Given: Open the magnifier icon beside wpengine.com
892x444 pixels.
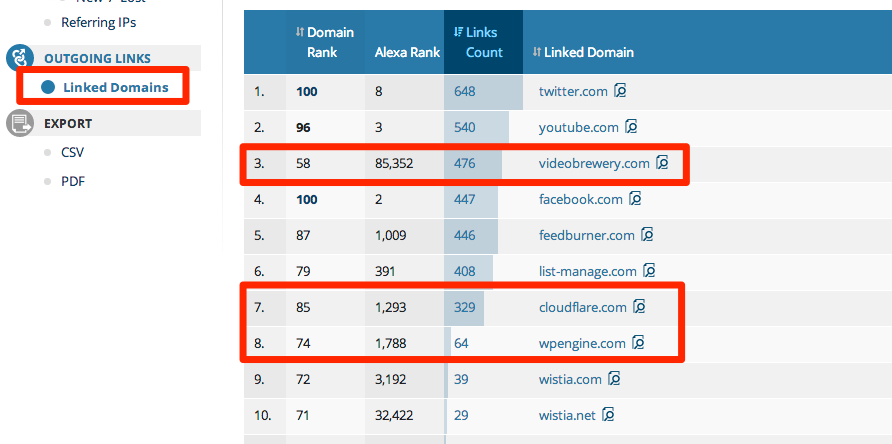Looking at the screenshot, I should (638, 343).
